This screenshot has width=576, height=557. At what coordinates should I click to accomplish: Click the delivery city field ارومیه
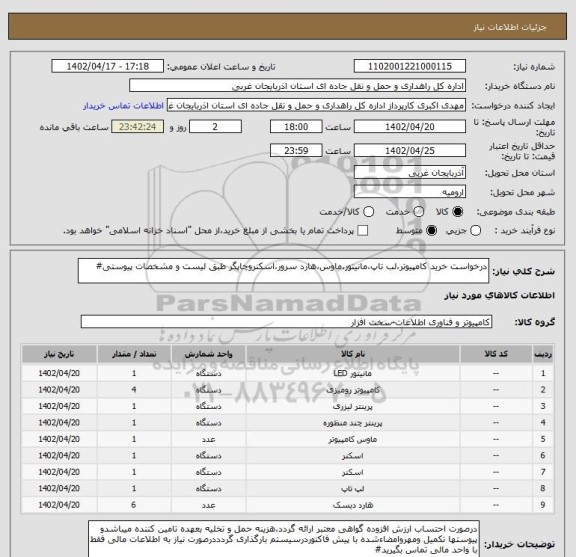[410, 192]
